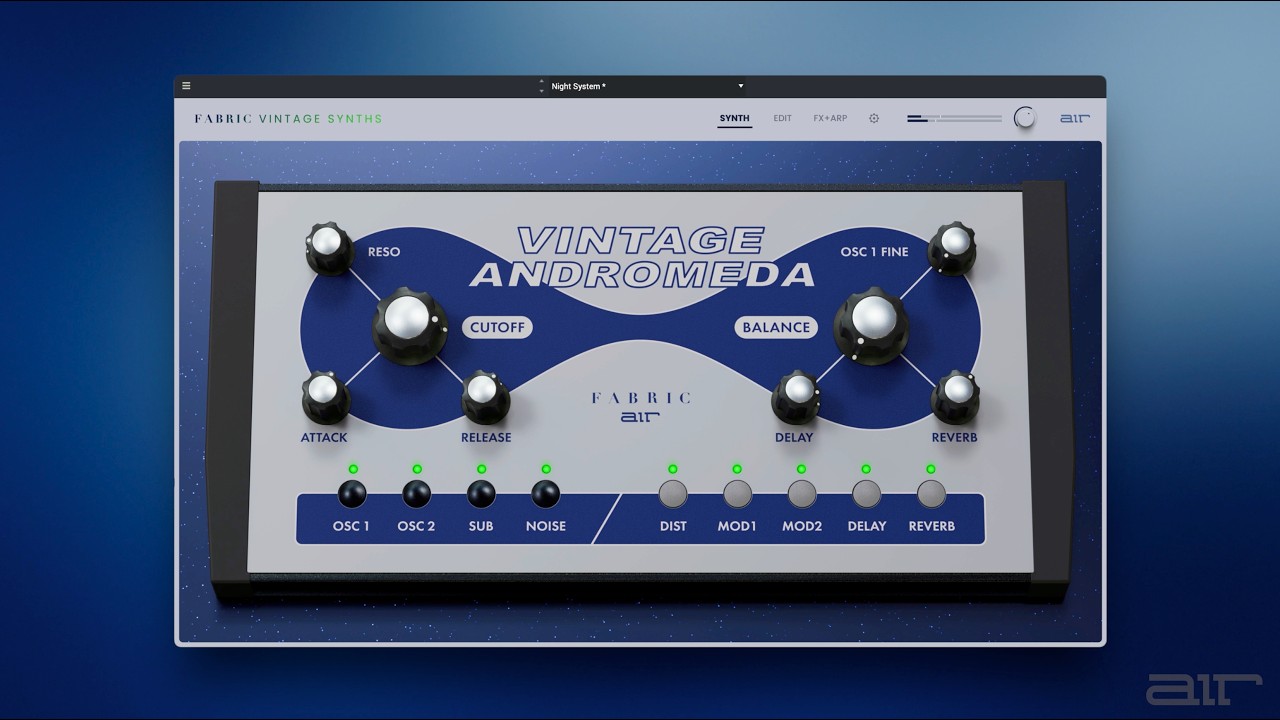
Task: Expand preset list arrow
Action: coord(741,86)
